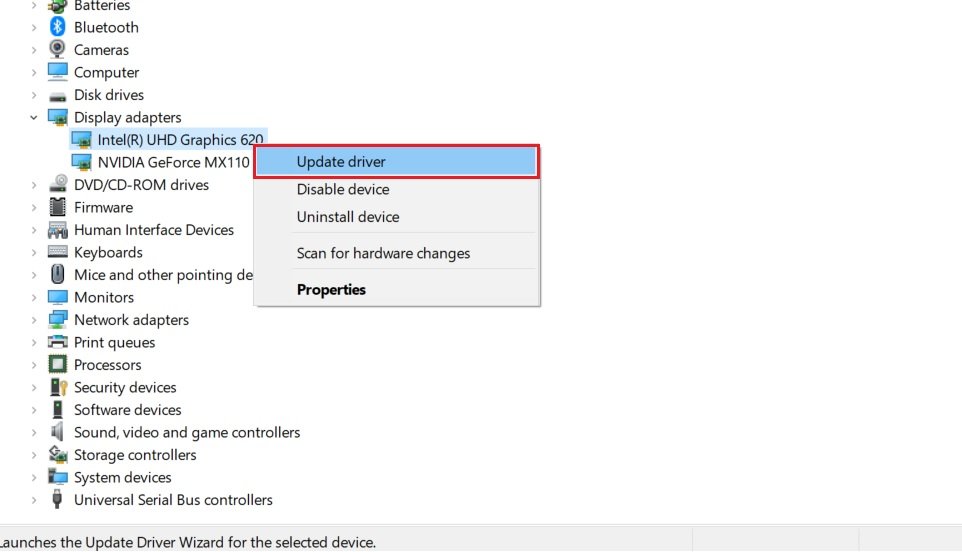Expand the Disk drives node arrow

coord(34,95)
